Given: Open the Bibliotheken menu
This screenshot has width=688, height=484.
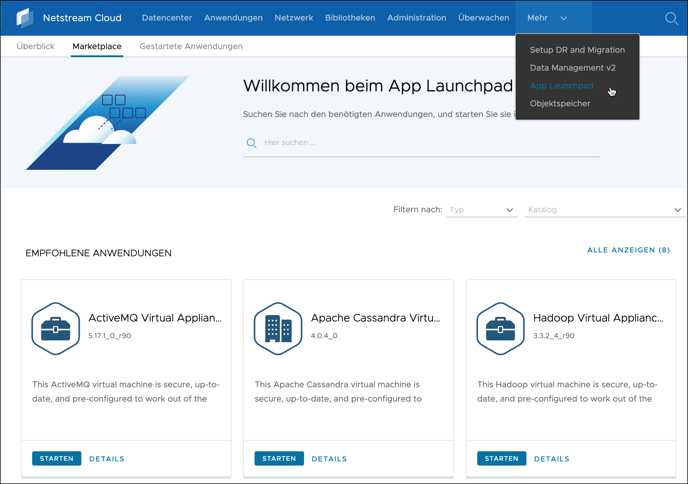Looking at the screenshot, I should click(x=350, y=18).
